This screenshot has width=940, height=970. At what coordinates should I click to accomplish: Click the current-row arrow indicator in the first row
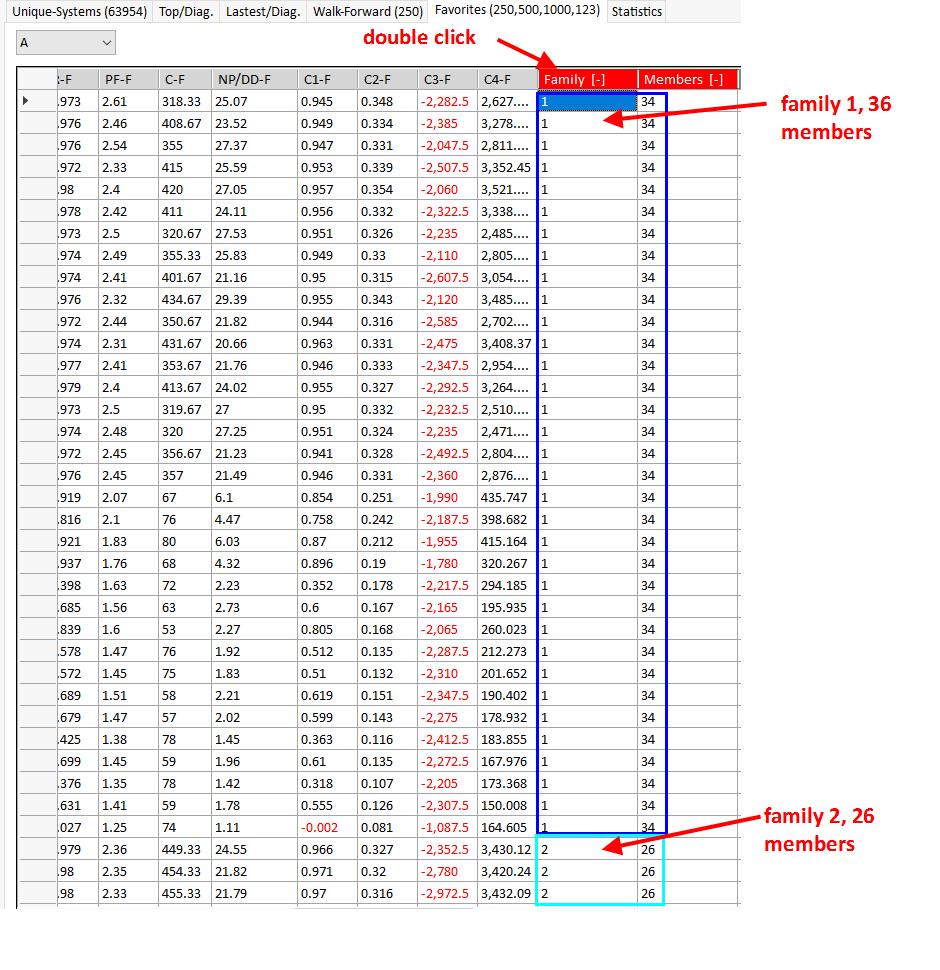pos(25,101)
